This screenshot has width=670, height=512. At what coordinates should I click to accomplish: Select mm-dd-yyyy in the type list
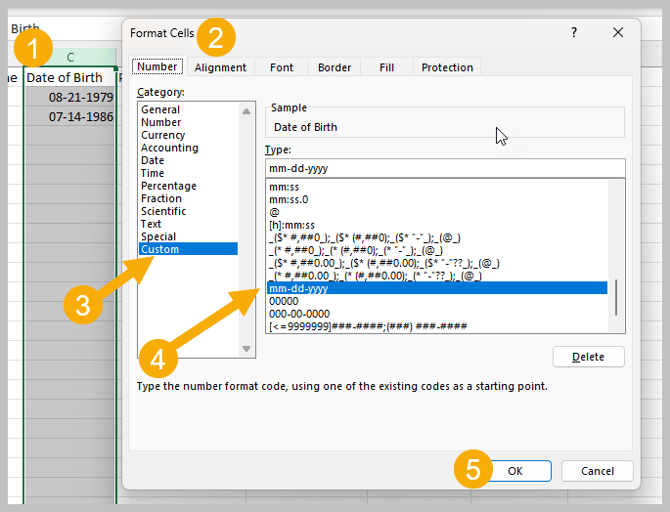437,288
